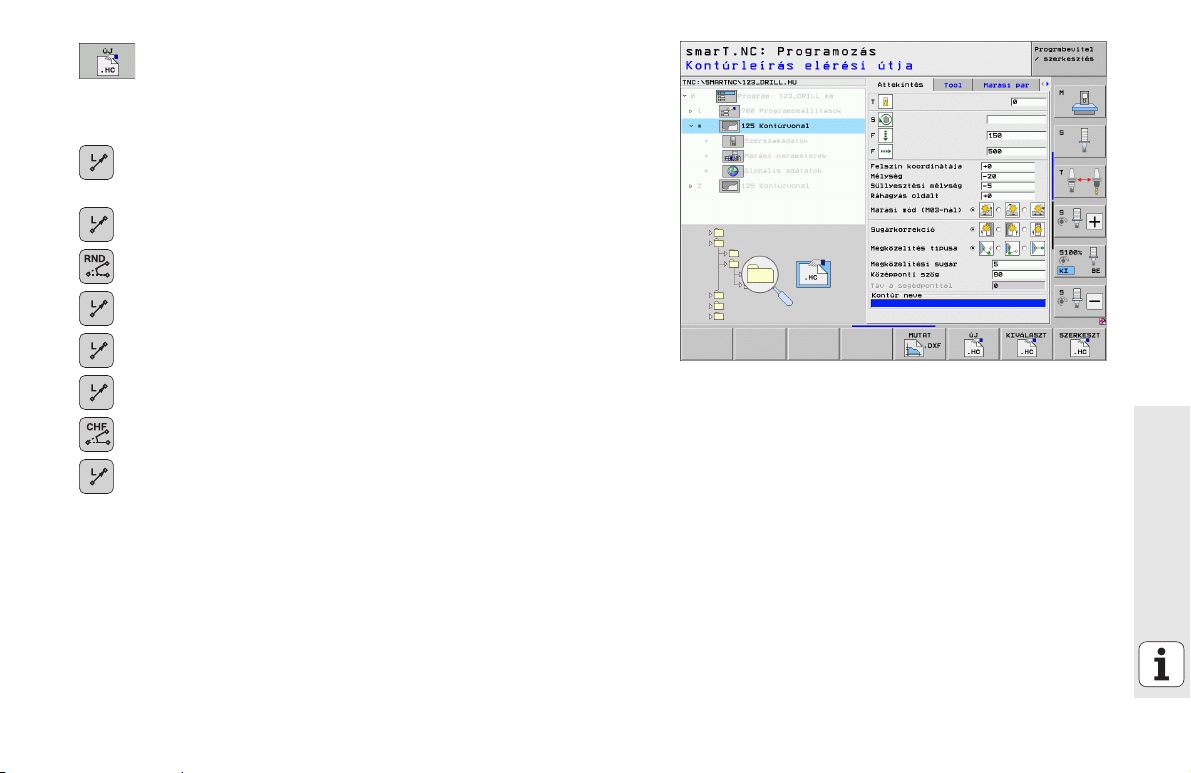This screenshot has width=1191, height=773.
Task: Click the M machine function icon on right panel
Action: point(1079,100)
